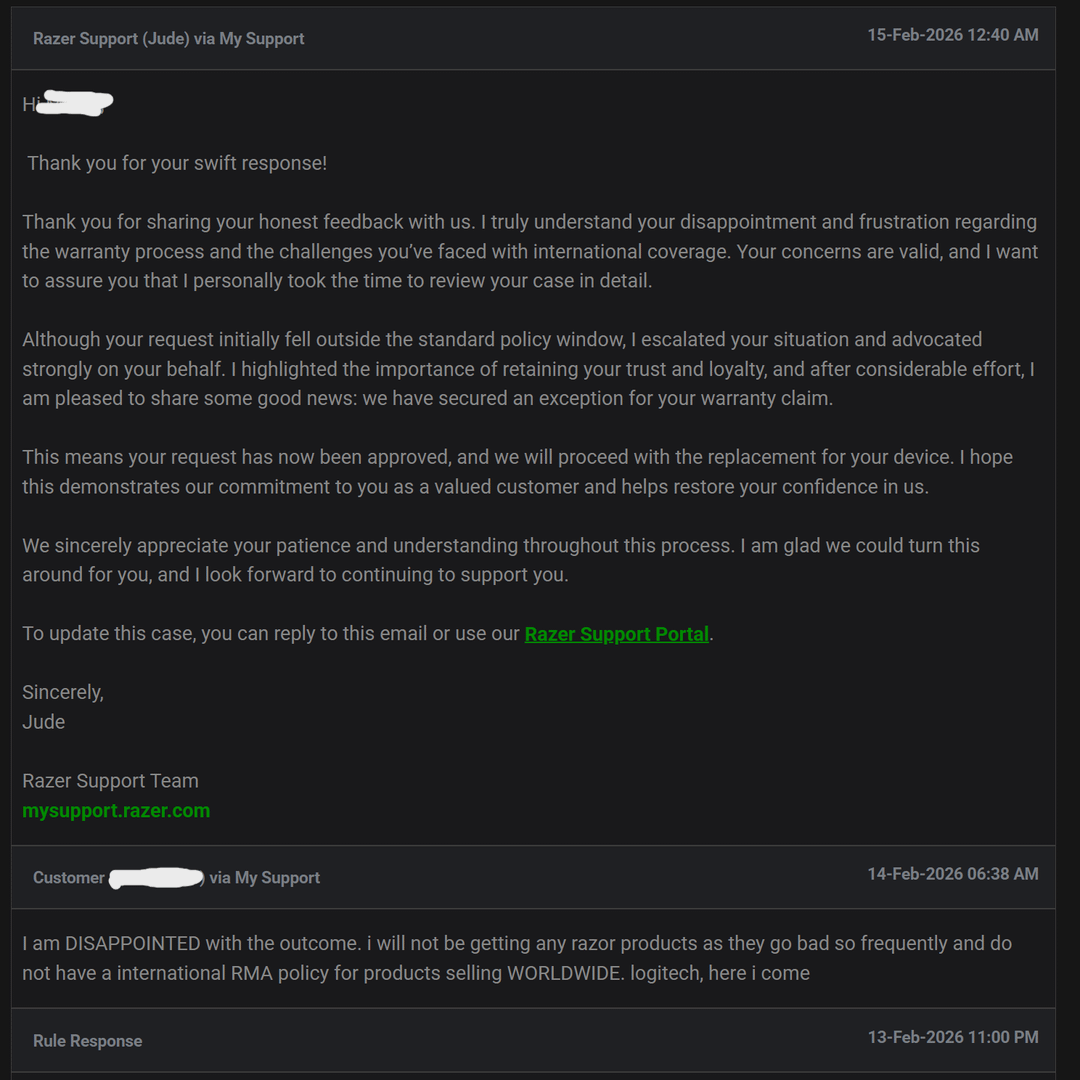Click the redacted customer name in header
The image size is (1080, 1080).
pos(156,878)
